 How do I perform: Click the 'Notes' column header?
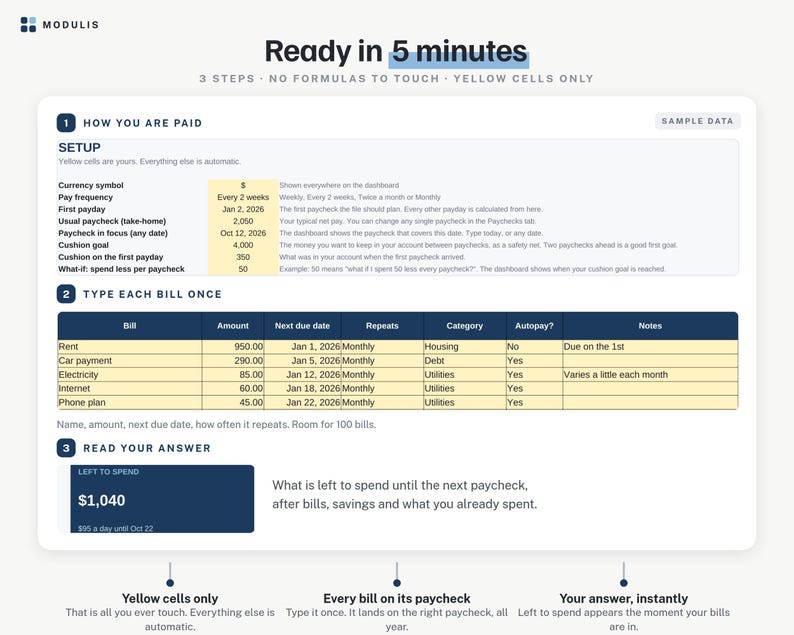(650, 326)
